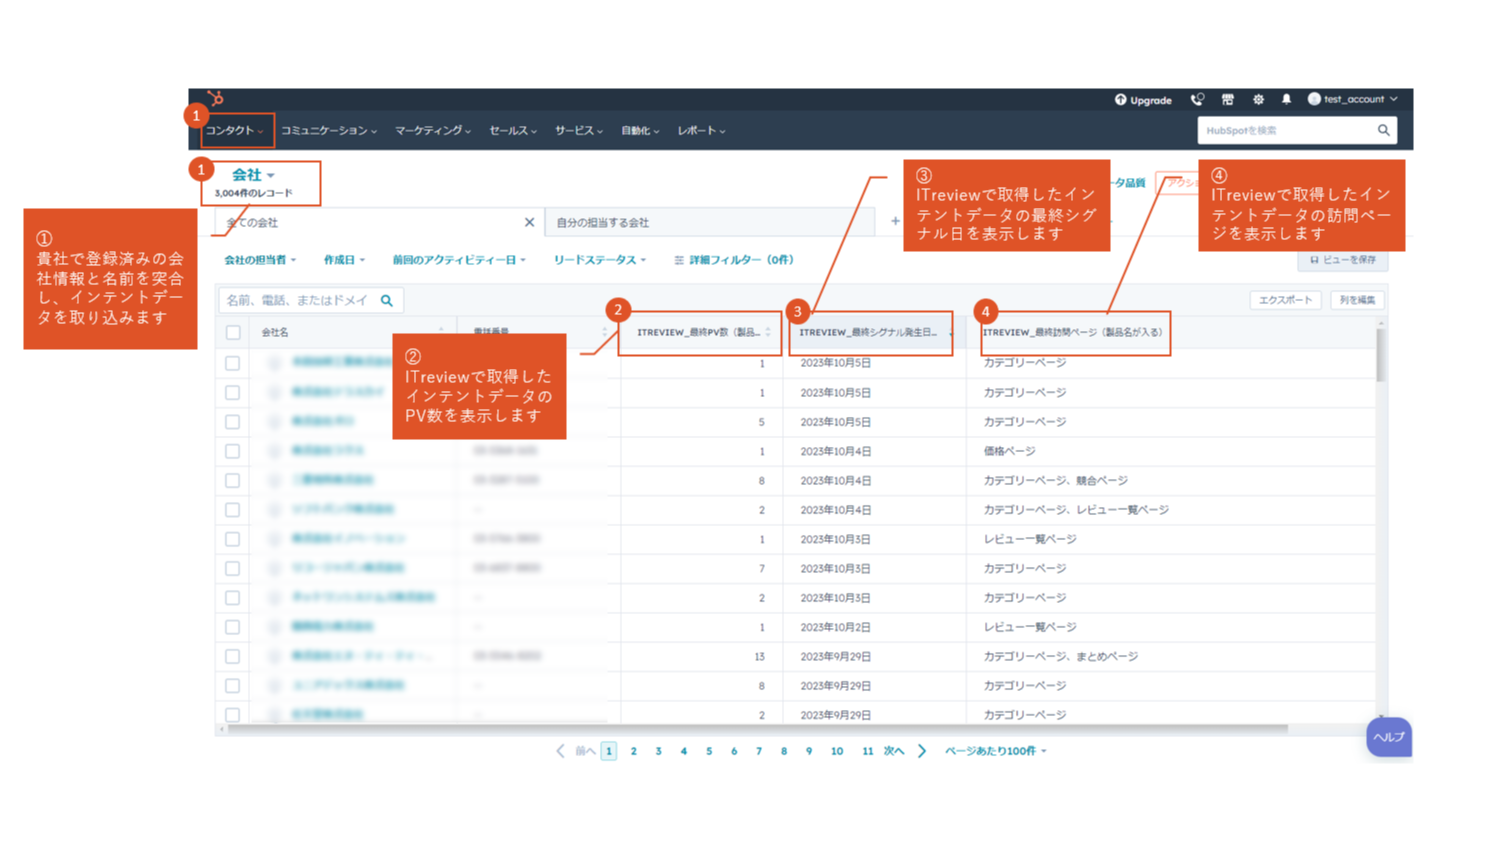Open the マーケティング menu
This screenshot has height=847, width=1505.
pos(429,130)
